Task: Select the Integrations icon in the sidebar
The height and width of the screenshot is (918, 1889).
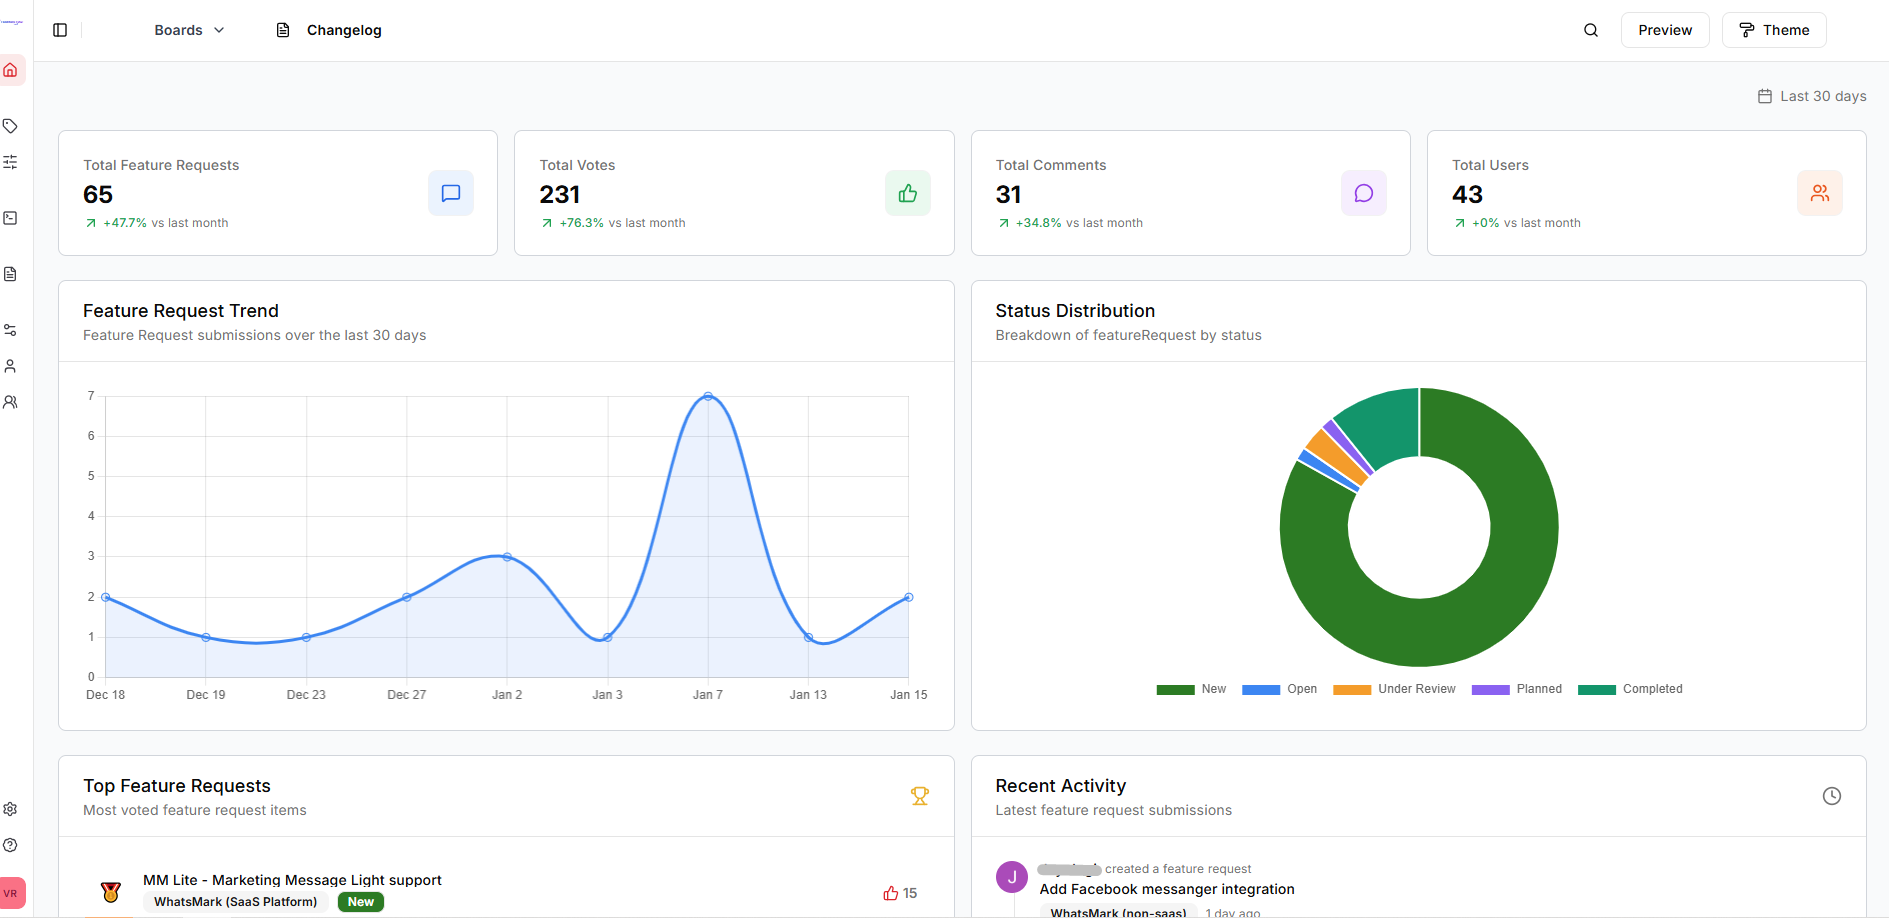Action: click(11, 330)
